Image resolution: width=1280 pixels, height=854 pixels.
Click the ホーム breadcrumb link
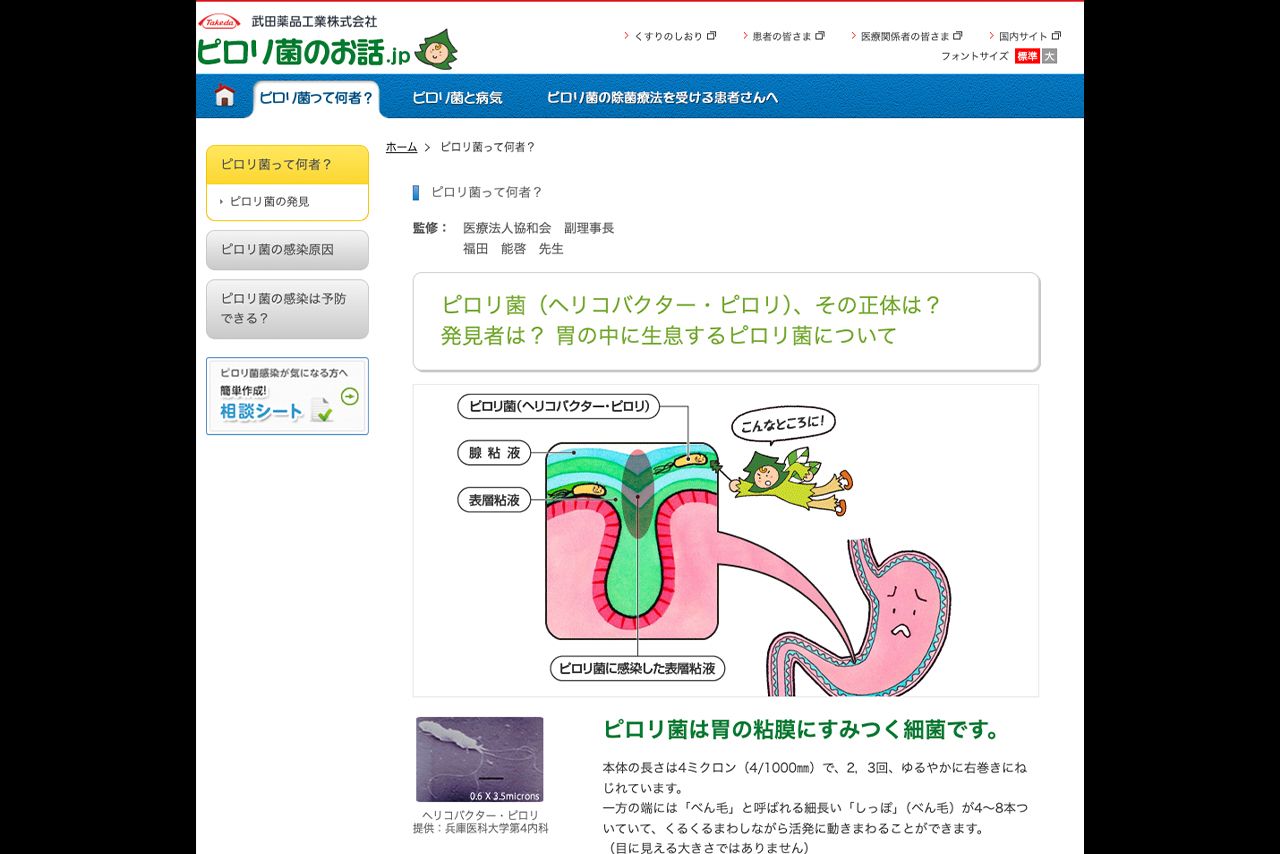pos(402,147)
